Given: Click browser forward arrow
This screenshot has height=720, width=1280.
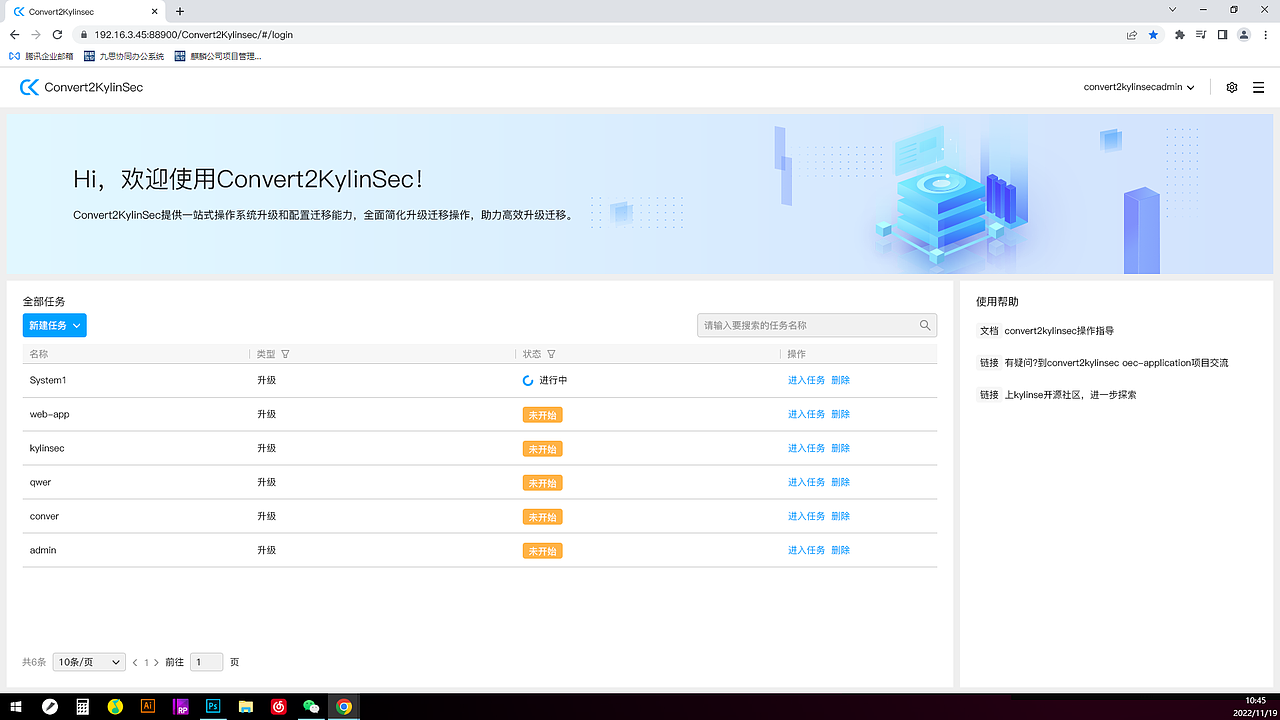Looking at the screenshot, I should pos(36,34).
